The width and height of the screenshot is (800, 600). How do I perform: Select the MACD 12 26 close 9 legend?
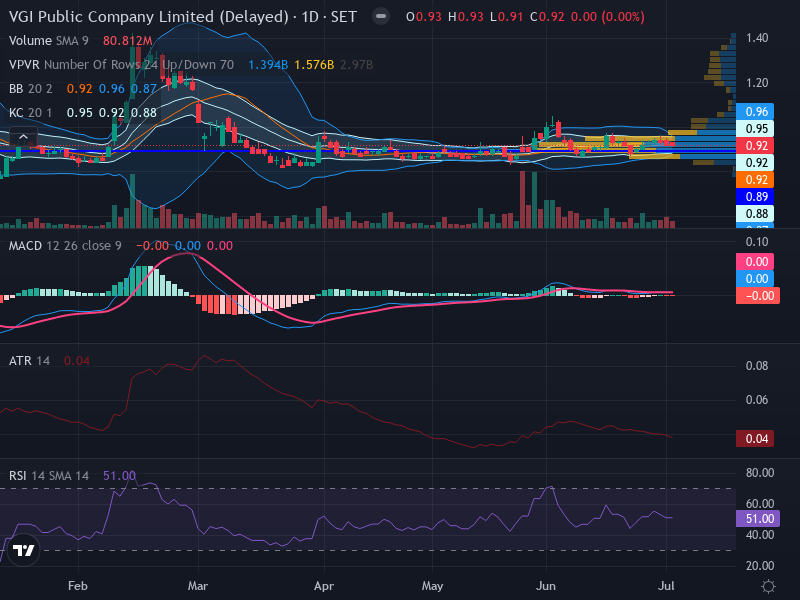pyautogui.click(x=65, y=246)
